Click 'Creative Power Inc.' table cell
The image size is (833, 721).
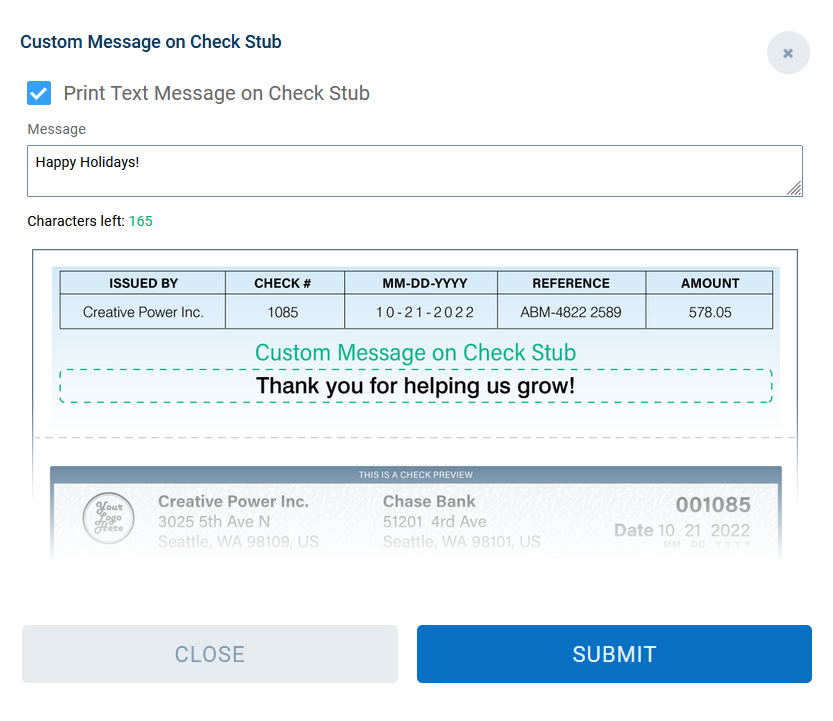(x=143, y=312)
